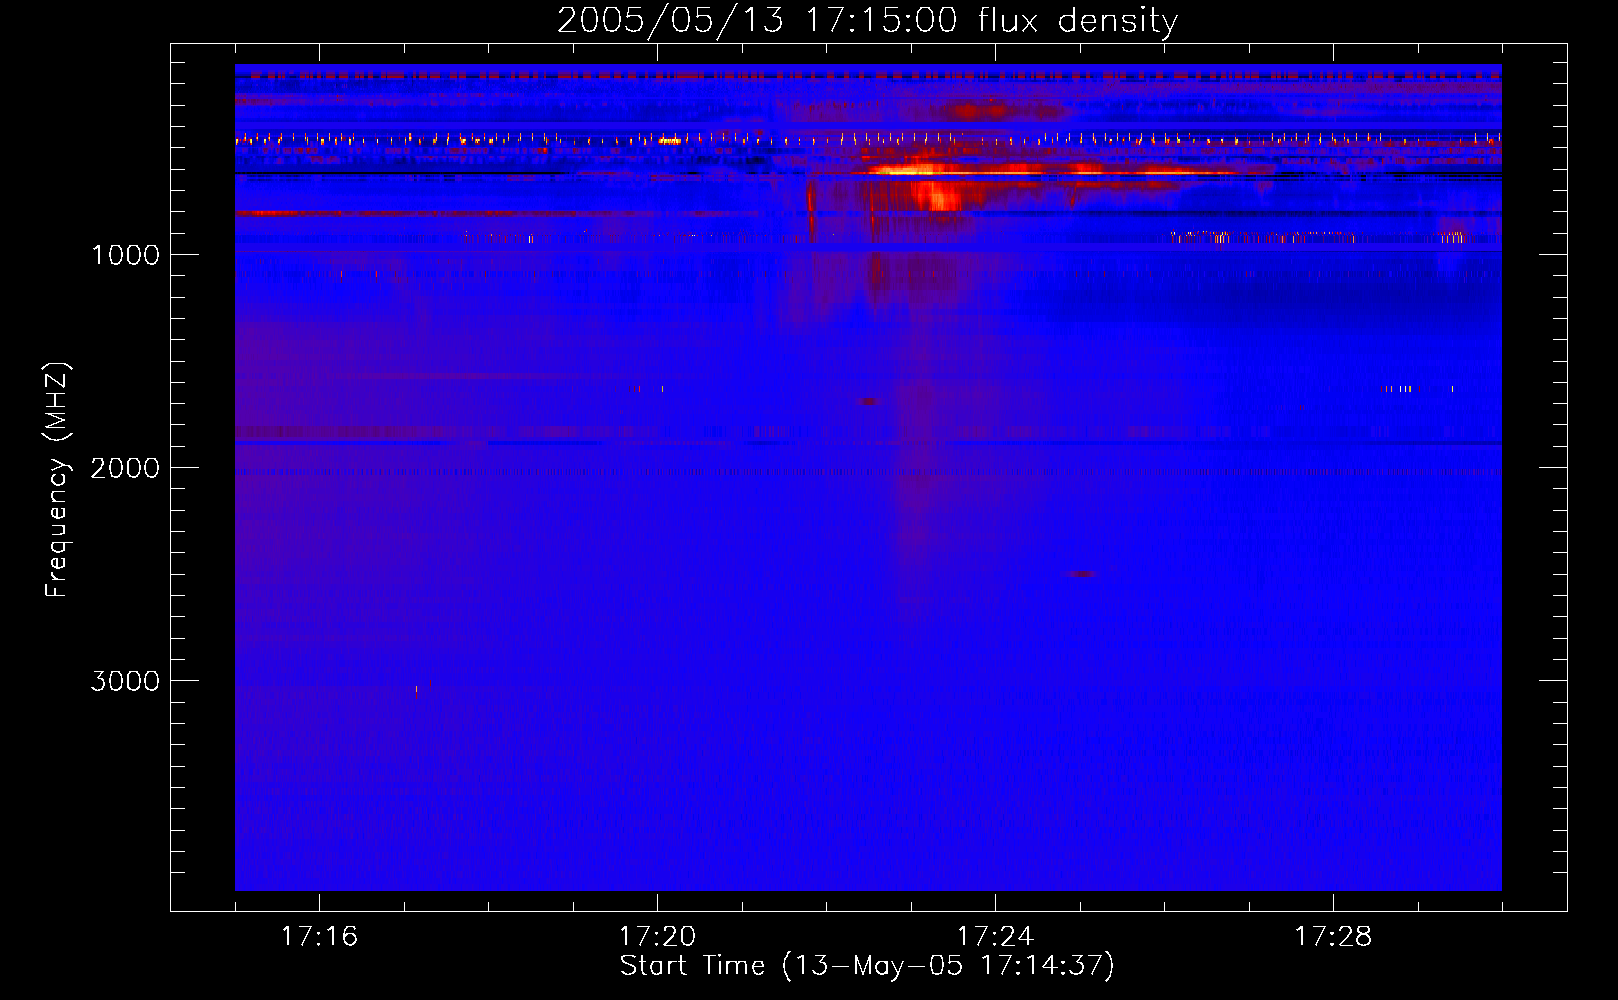The width and height of the screenshot is (1618, 1000).
Task: Click the plot title '2005/05/13 17:15:00 flux density'
Action: [x=867, y=21]
